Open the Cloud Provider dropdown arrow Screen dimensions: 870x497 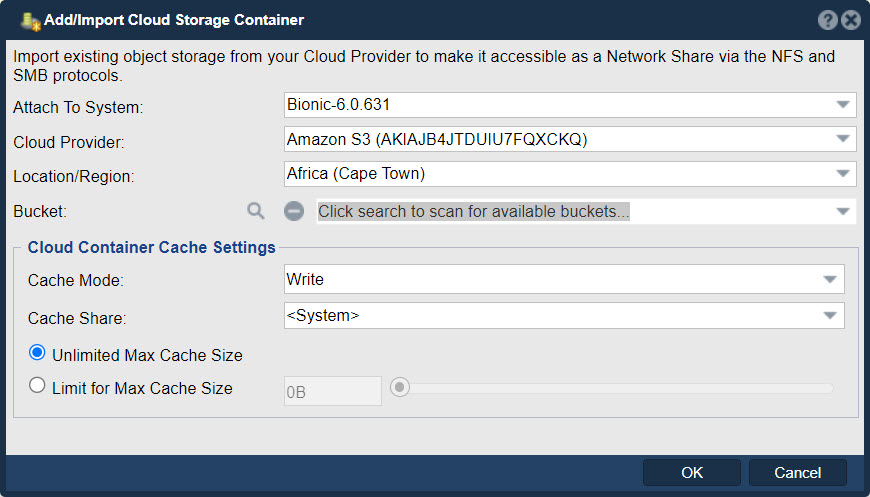pos(843,139)
